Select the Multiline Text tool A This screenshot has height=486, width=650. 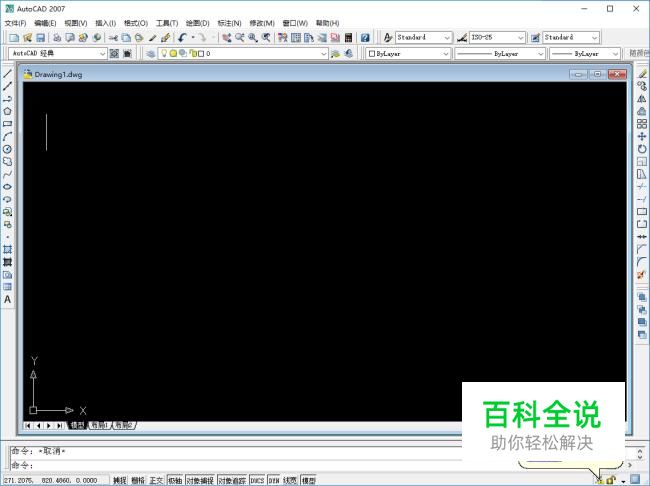(x=7, y=299)
